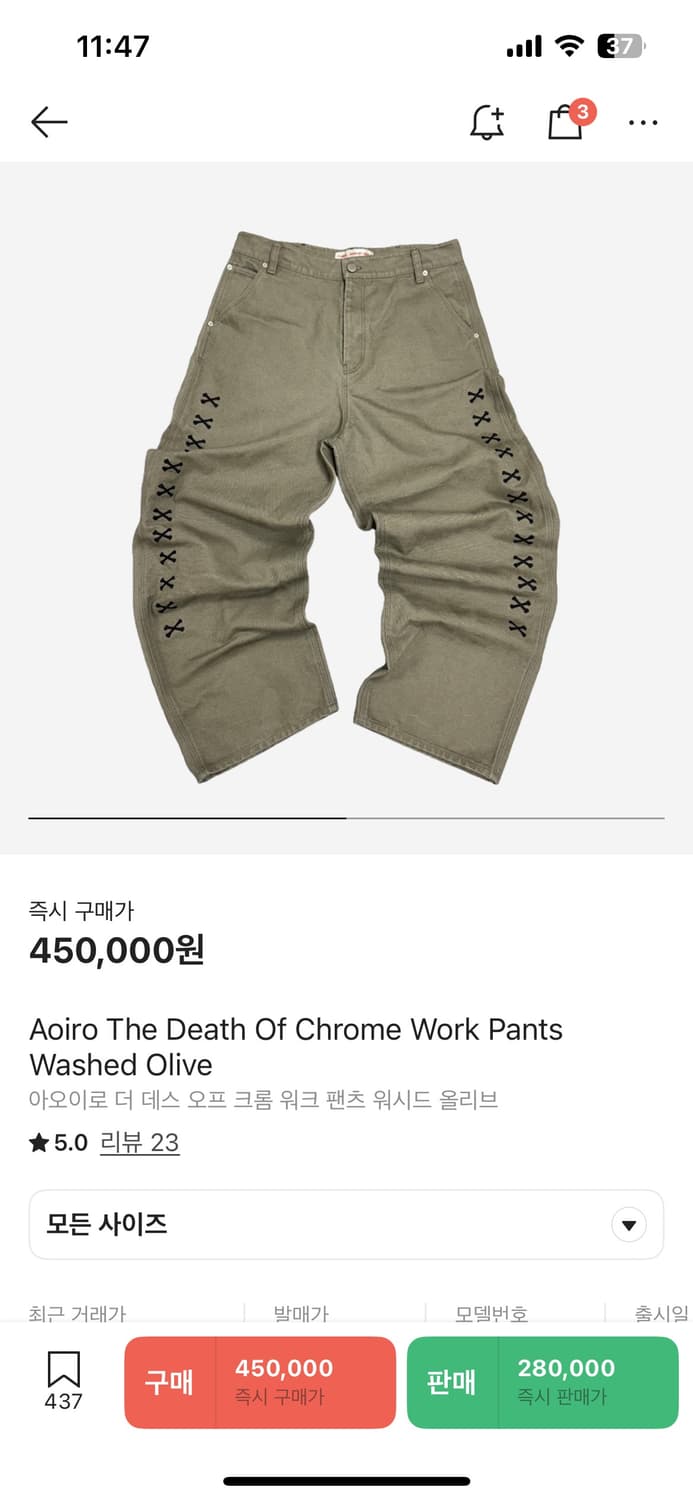Bookmark this item via save icon
Viewport: 693px width, 1500px height.
pos(63,1380)
